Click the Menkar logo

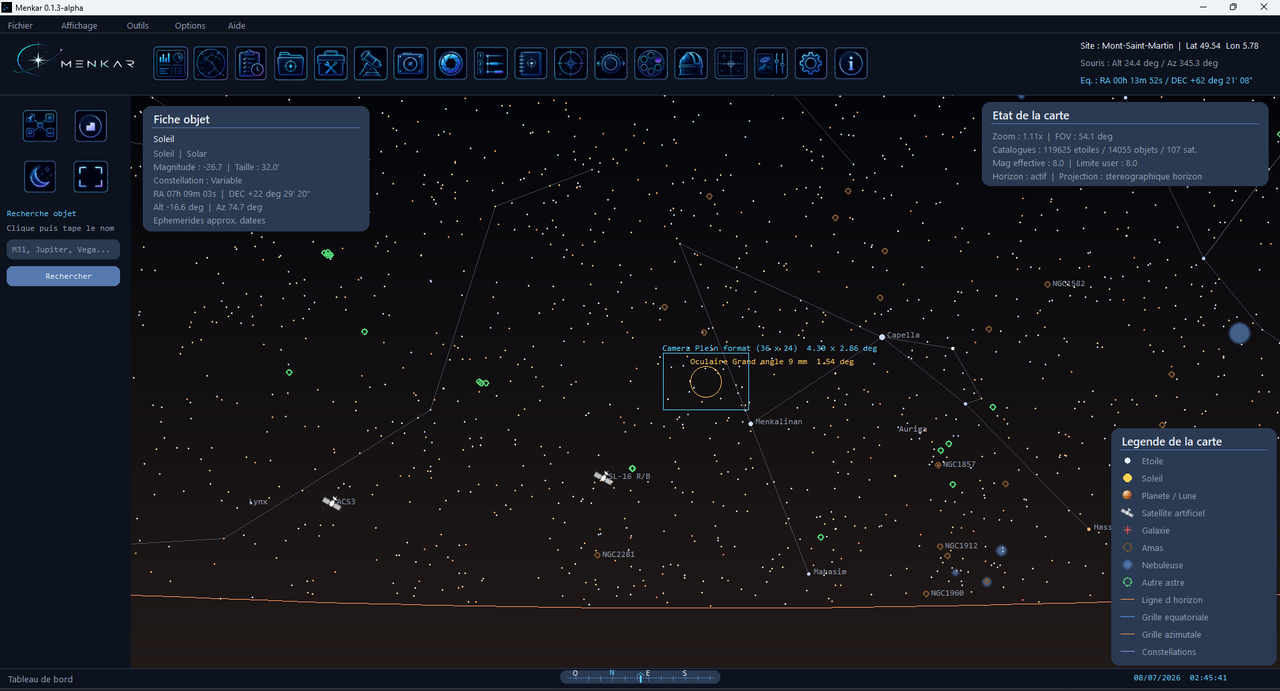75,62
